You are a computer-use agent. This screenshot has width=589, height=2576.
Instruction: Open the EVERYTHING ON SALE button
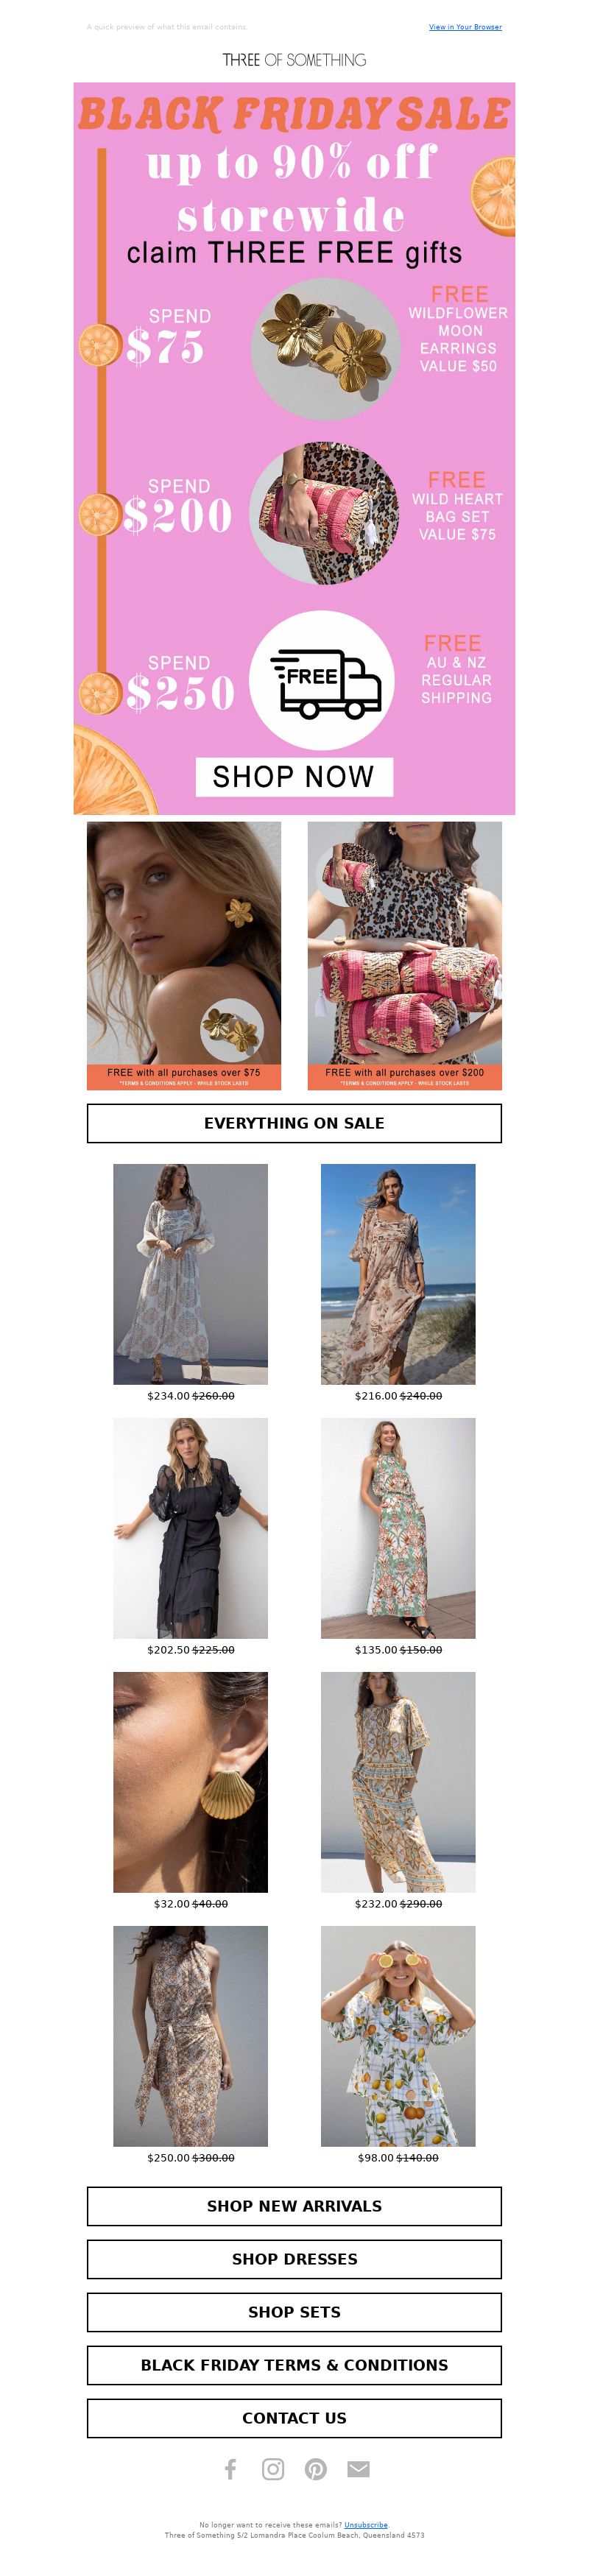294,1123
